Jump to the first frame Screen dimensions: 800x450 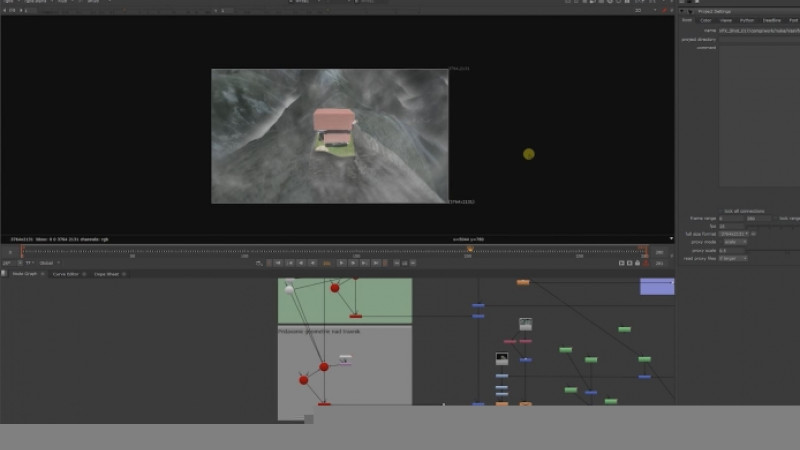click(278, 263)
